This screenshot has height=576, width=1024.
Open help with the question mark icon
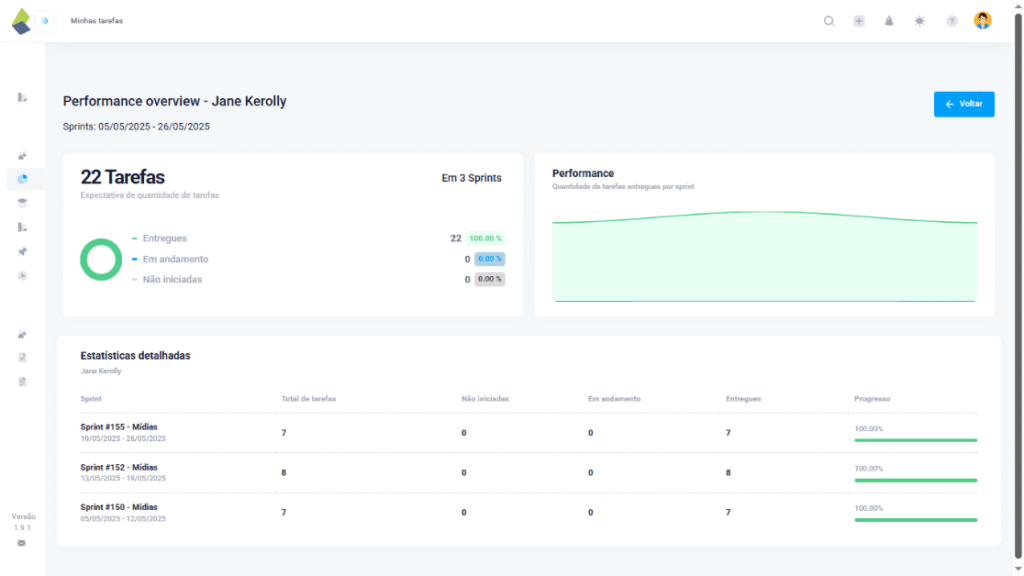pyautogui.click(x=952, y=22)
